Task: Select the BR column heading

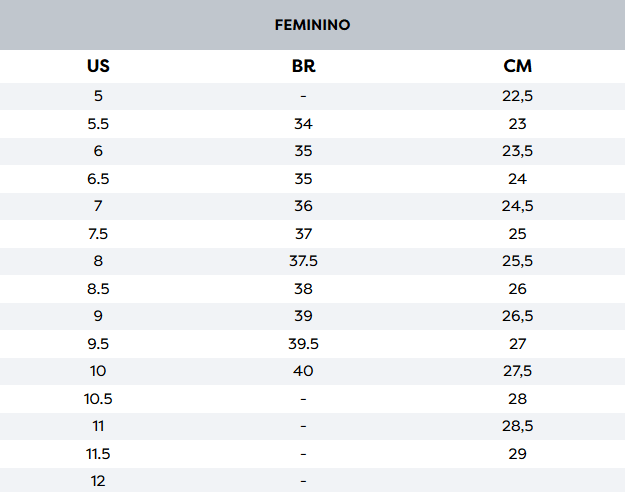Action: [x=303, y=67]
